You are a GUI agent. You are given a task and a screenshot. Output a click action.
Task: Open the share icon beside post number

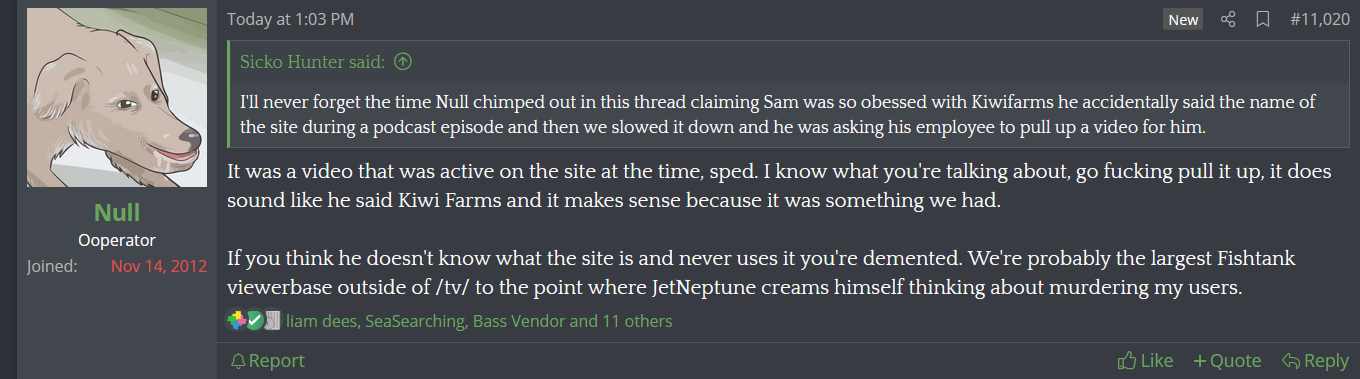pos(1229,19)
